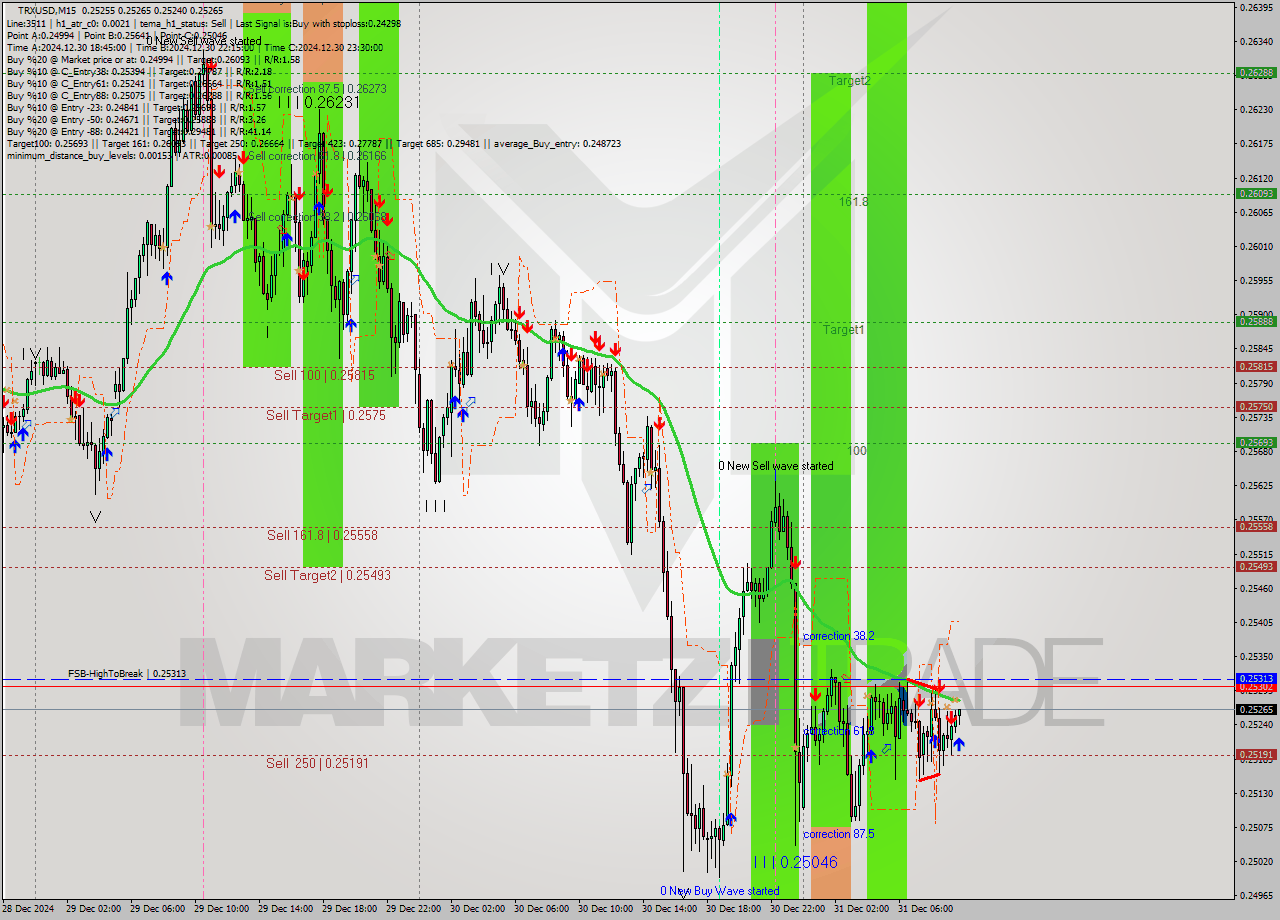This screenshot has width=1280, height=920.
Task: Select the green 0.25888 price tag
Action: tap(1256, 321)
